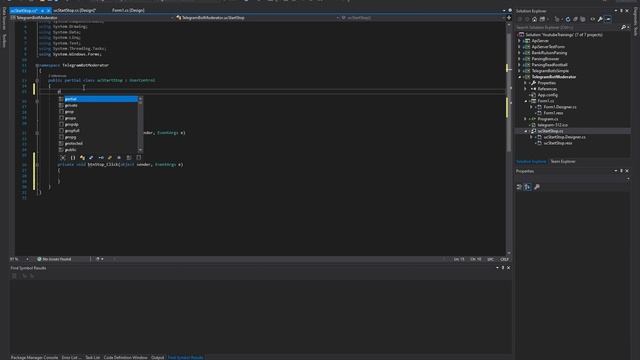Expand the Properties folder node
The image size is (640, 360).
click(526, 83)
